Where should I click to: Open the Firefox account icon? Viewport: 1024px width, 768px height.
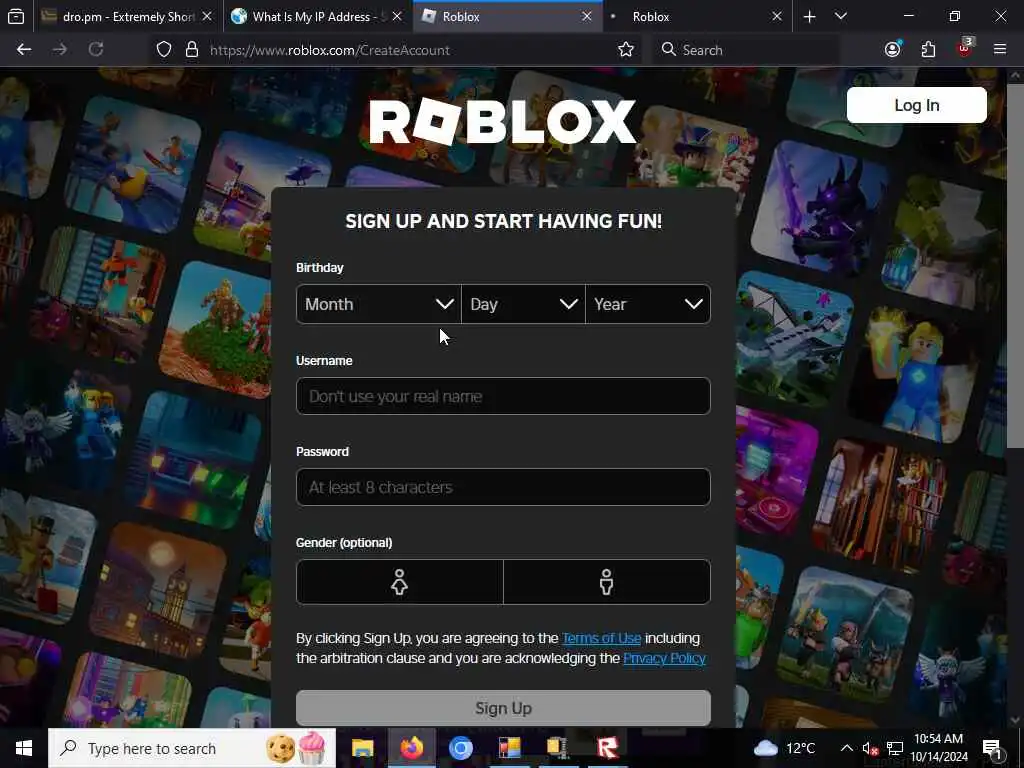tap(893, 50)
